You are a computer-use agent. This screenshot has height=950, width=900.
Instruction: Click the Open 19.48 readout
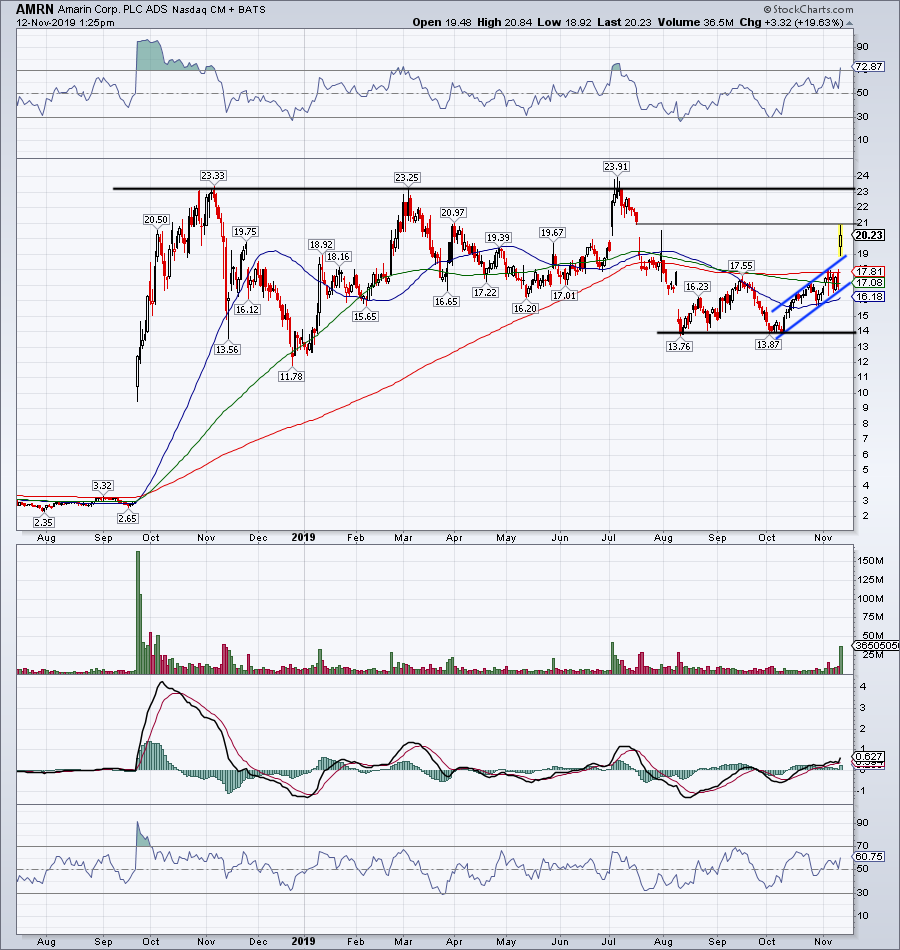click(x=442, y=22)
